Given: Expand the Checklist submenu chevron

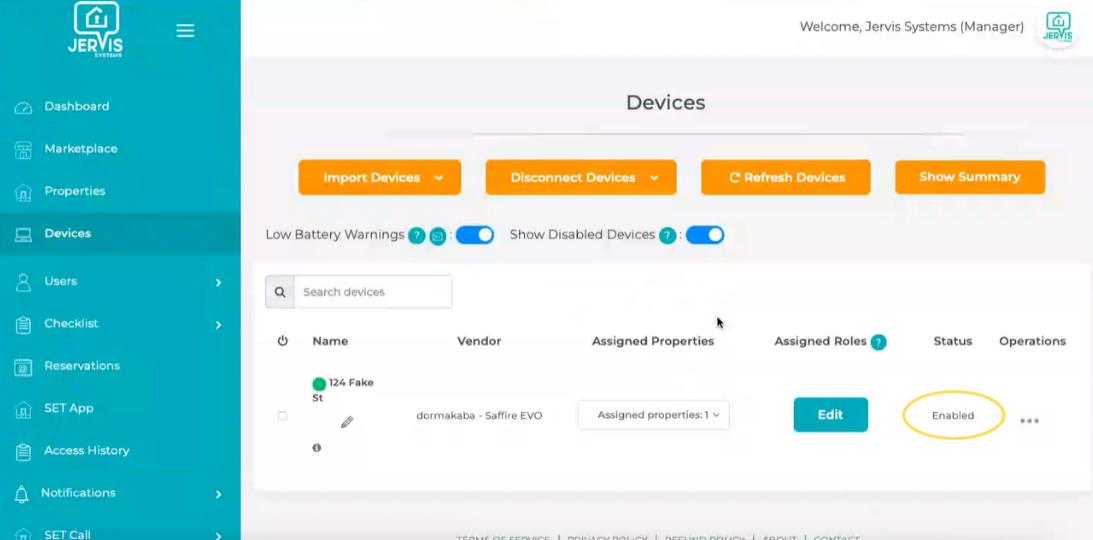Looking at the screenshot, I should (218, 325).
